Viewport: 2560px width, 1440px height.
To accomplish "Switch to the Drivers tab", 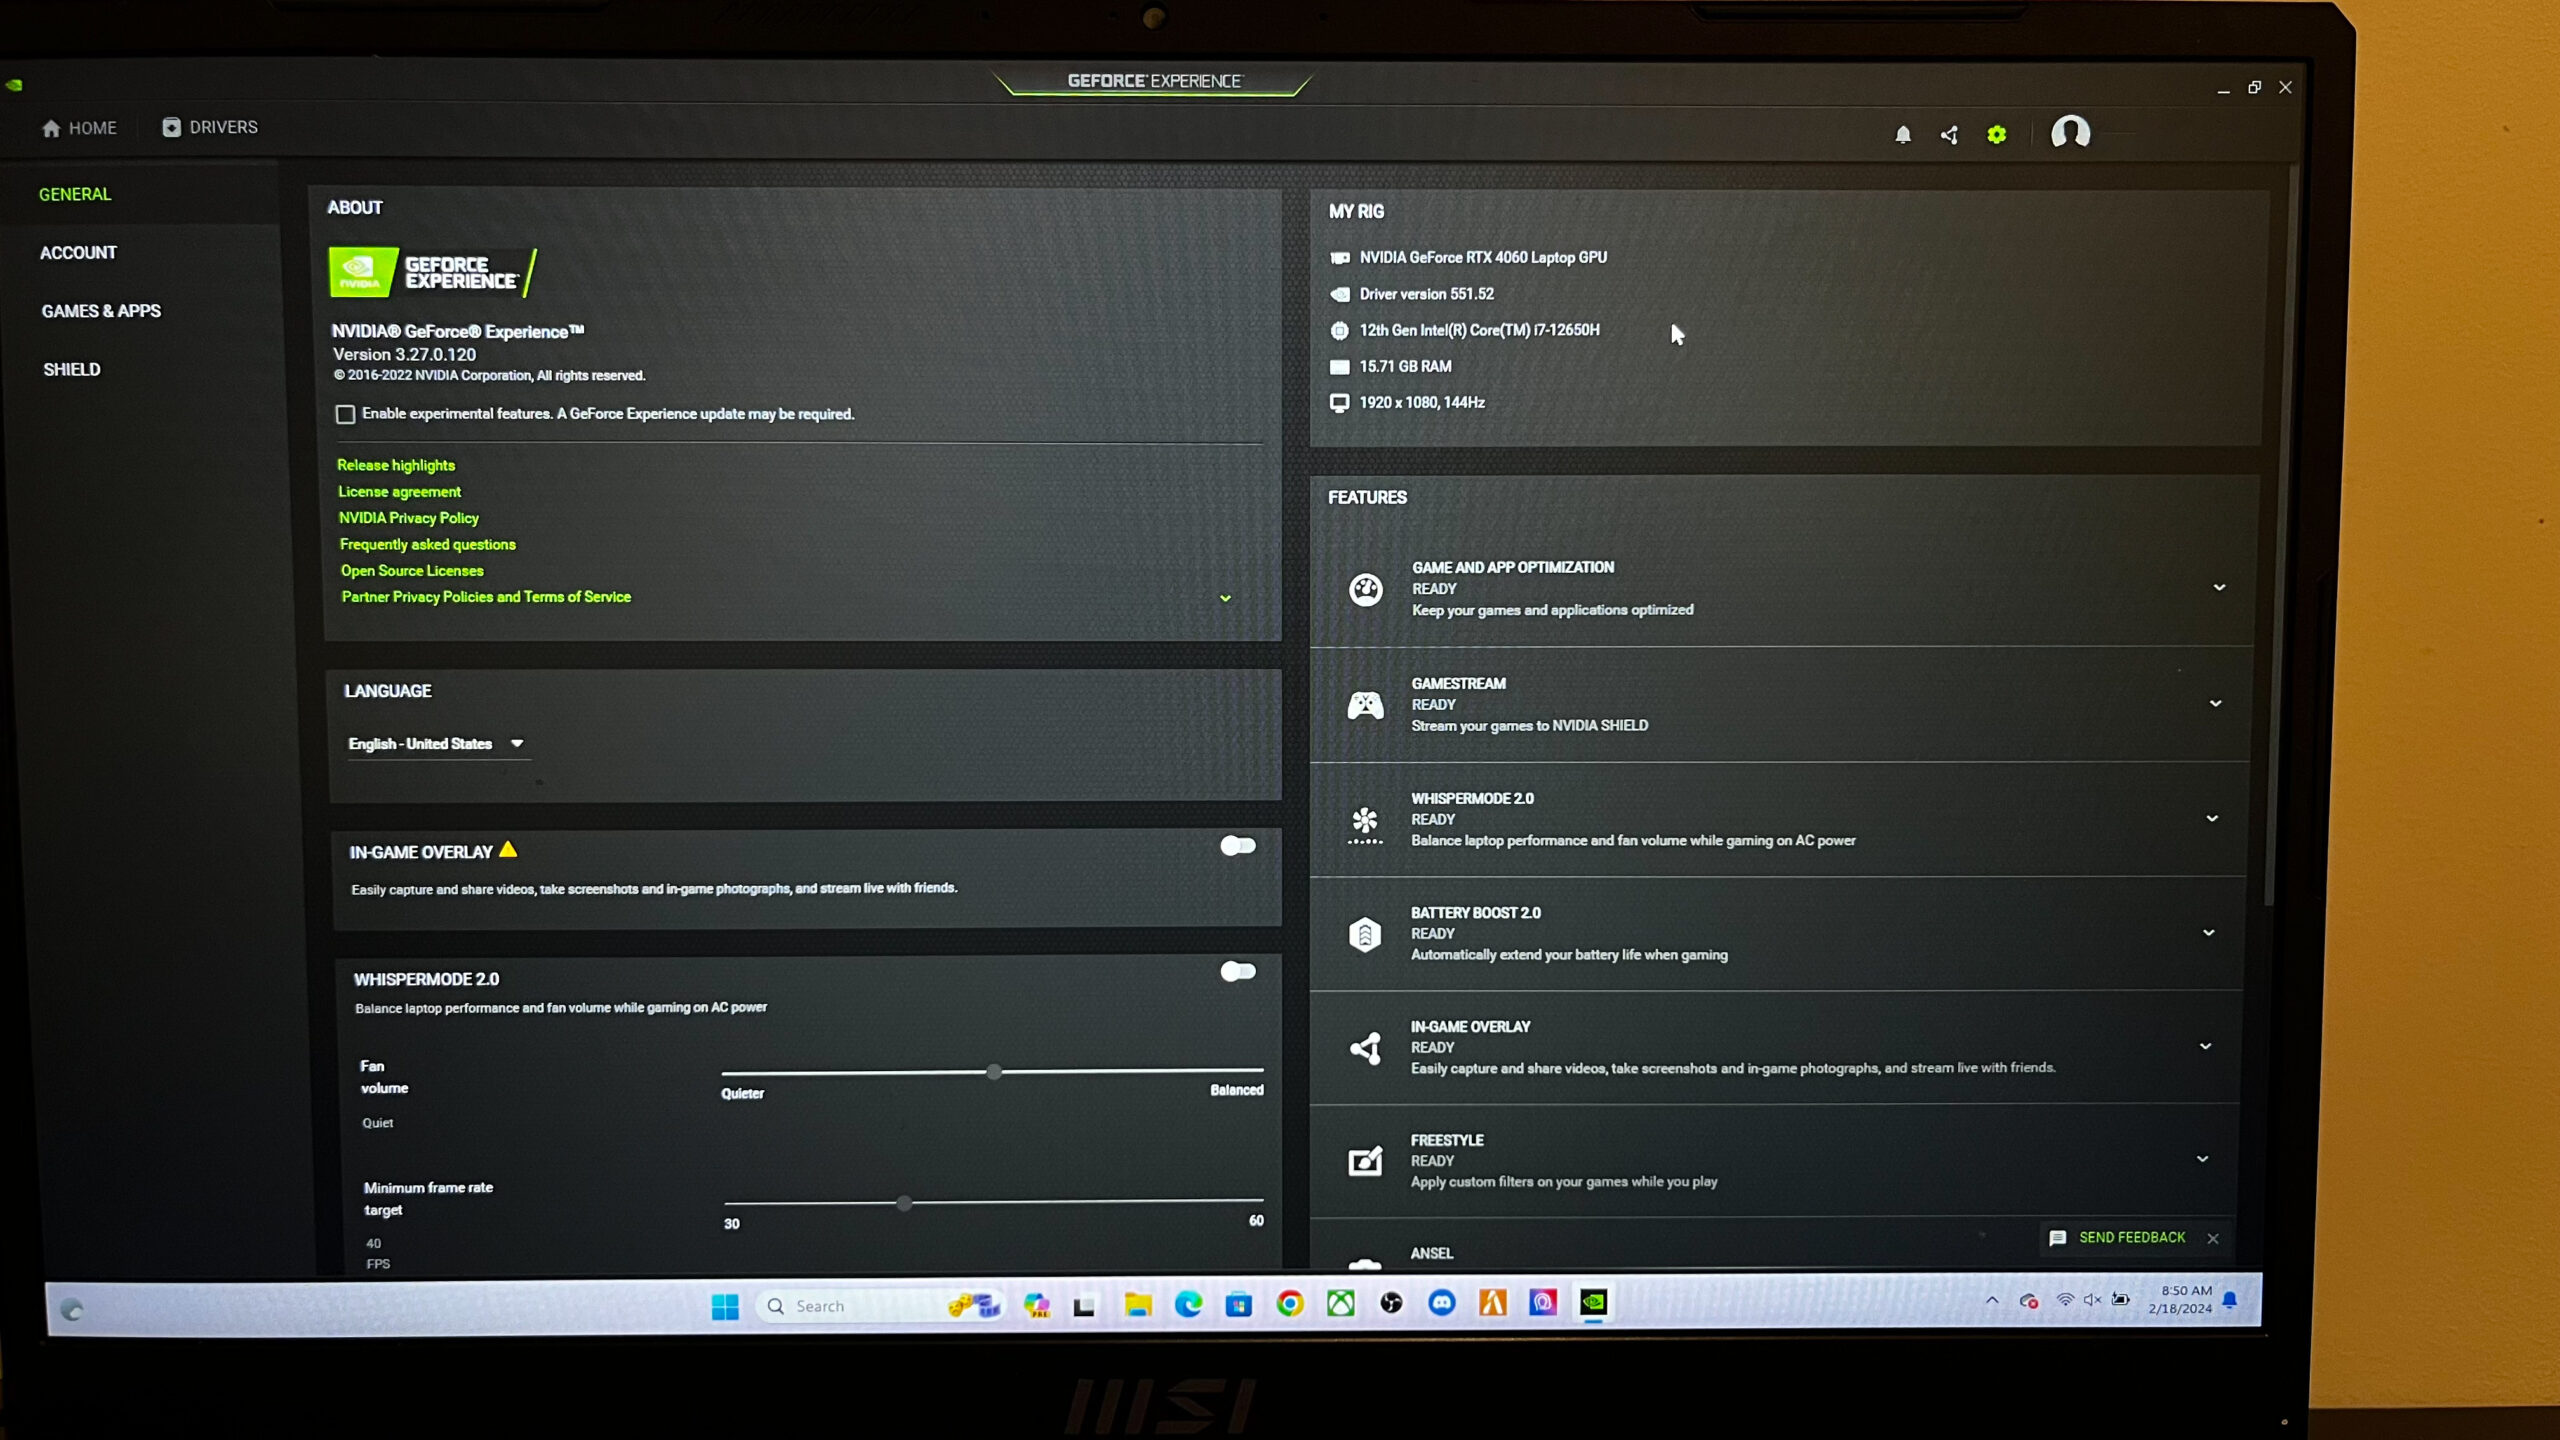I will 209,127.
